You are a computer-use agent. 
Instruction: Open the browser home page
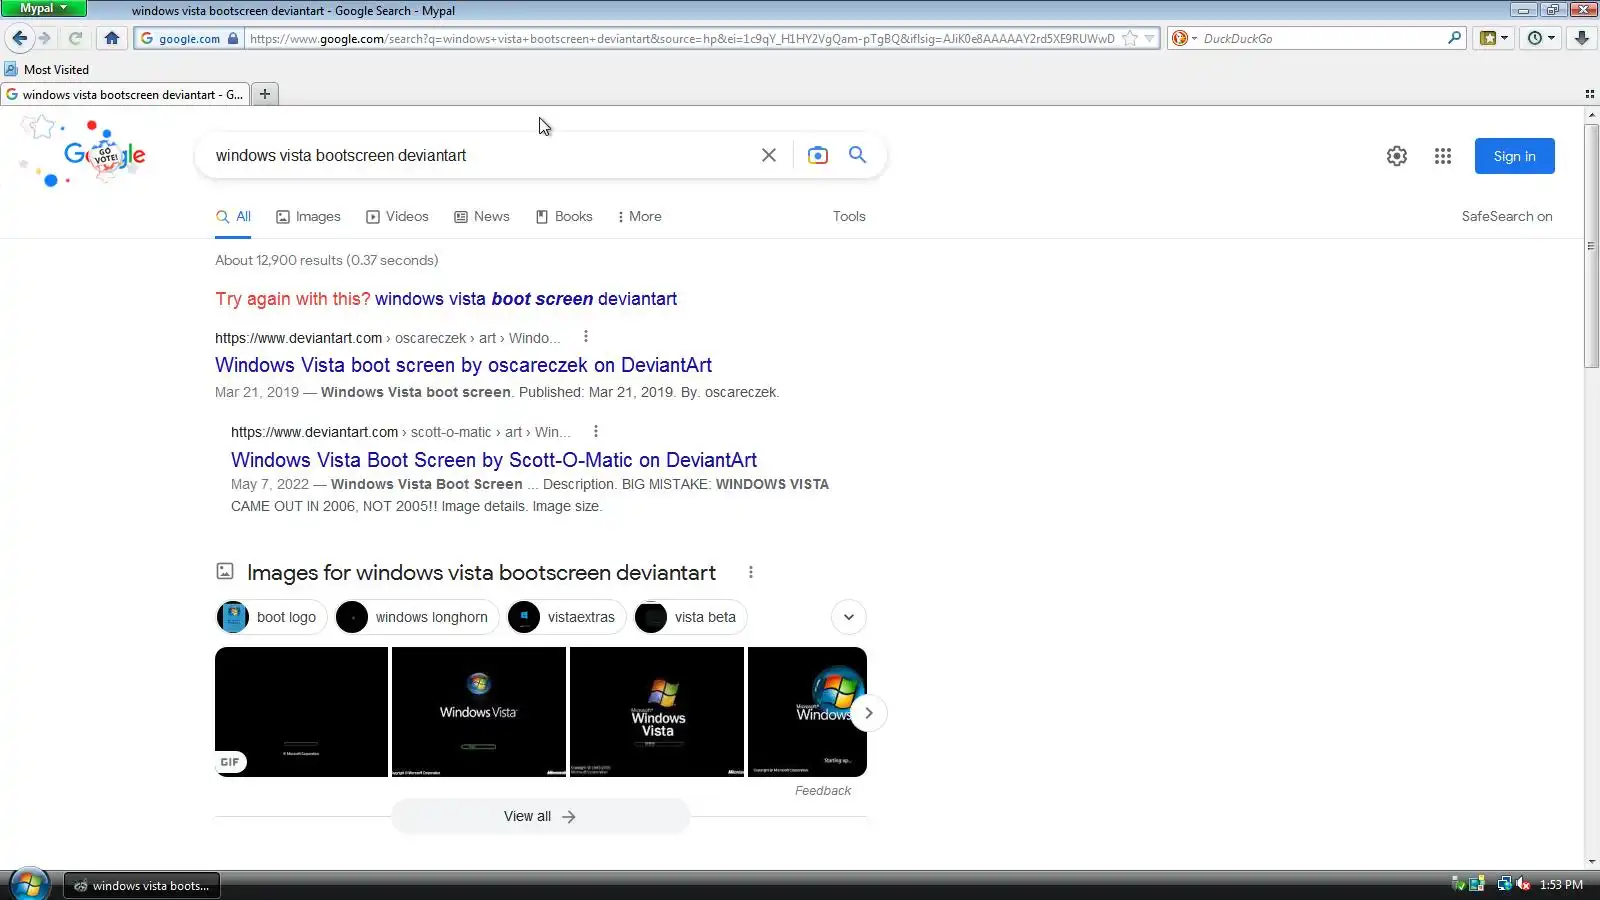point(112,38)
